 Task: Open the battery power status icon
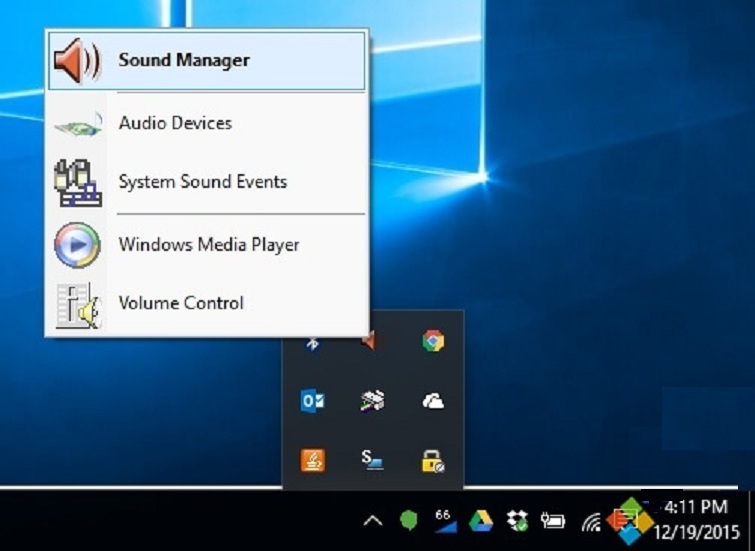pyautogui.click(x=553, y=521)
